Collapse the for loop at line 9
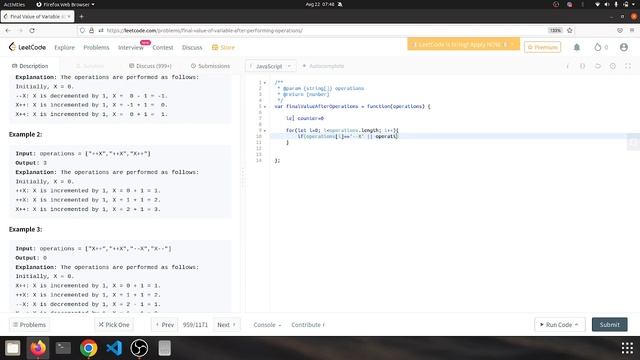Image resolution: width=640 pixels, height=360 pixels. coord(265,131)
